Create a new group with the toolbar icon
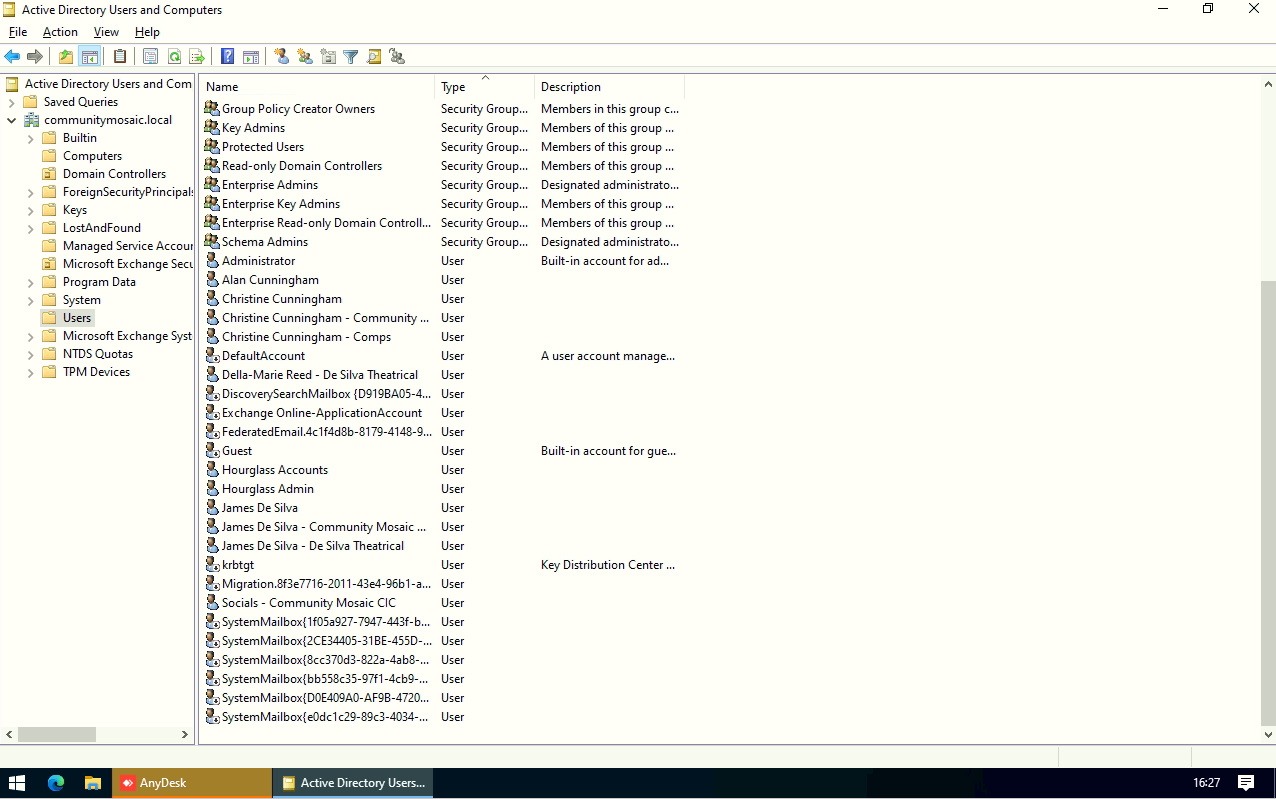This screenshot has height=799, width=1276. 305,57
